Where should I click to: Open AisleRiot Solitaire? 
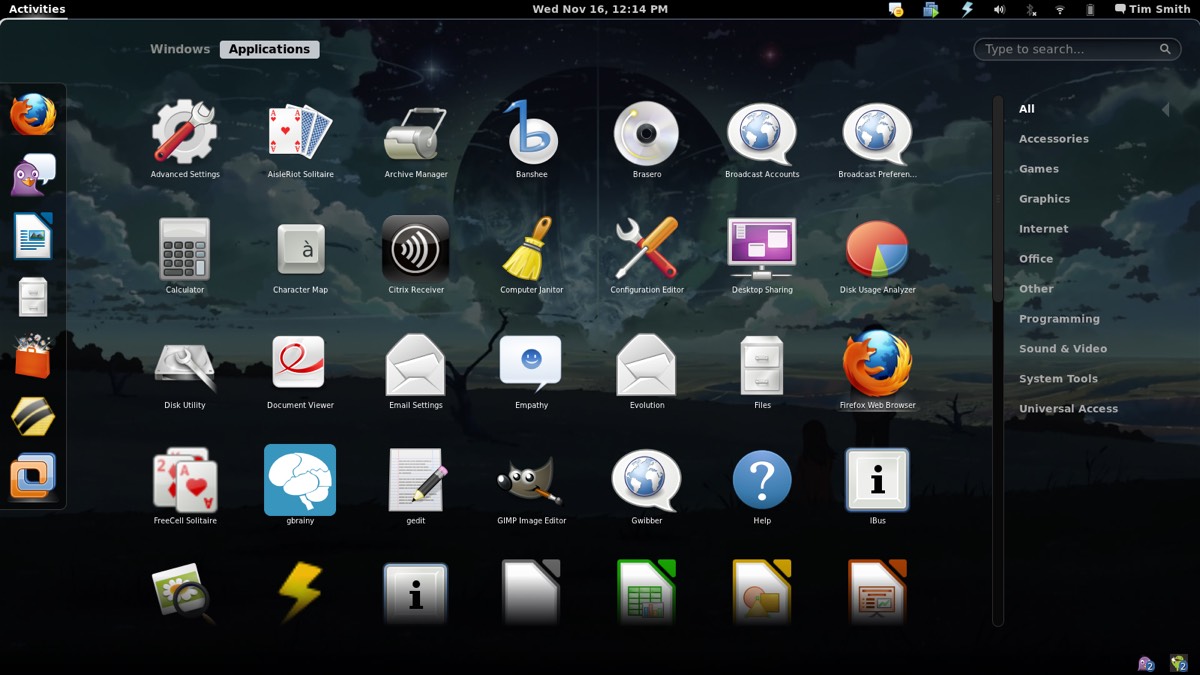[300, 135]
